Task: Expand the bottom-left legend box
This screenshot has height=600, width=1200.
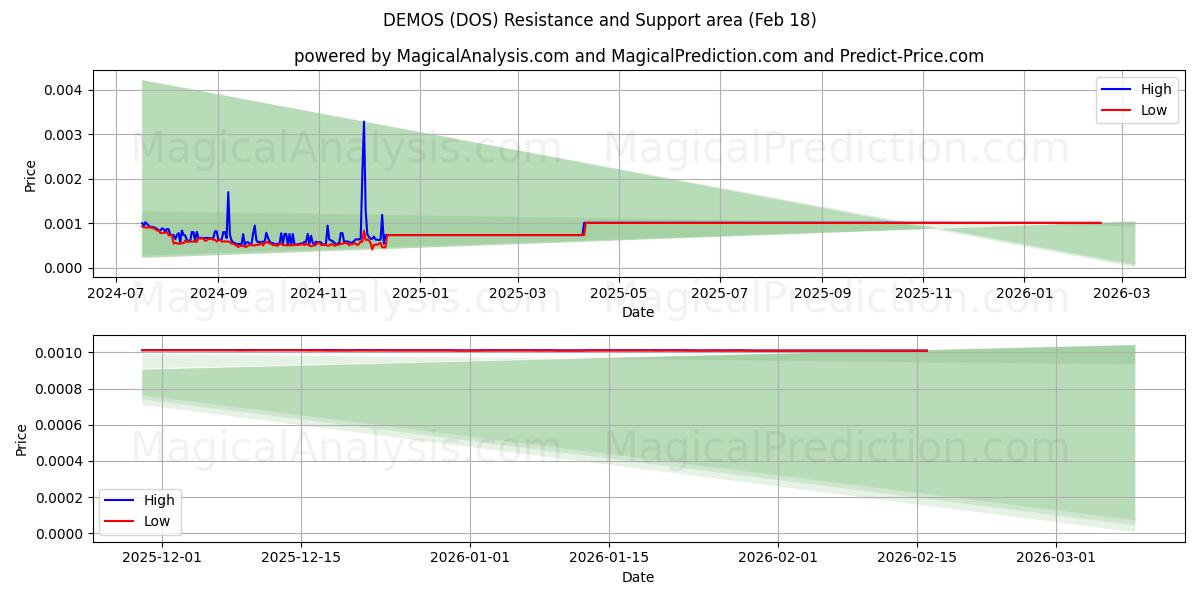Action: pyautogui.click(x=140, y=510)
